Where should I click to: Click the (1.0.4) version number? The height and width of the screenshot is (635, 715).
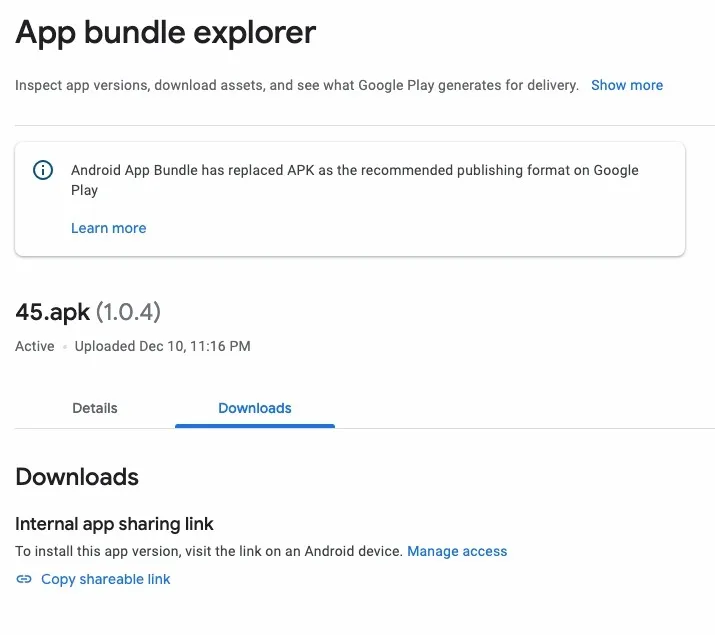click(x=128, y=312)
